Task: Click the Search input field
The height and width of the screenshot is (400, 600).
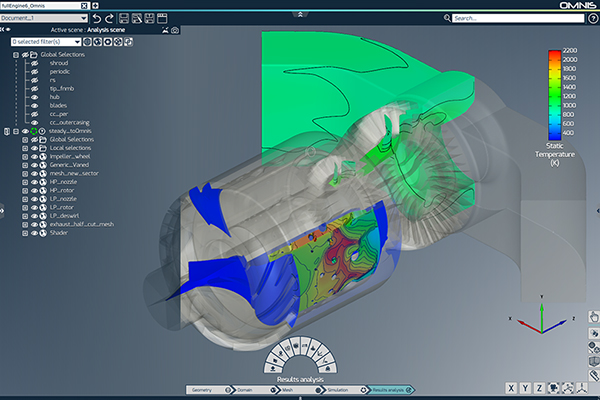Action: pyautogui.click(x=518, y=18)
